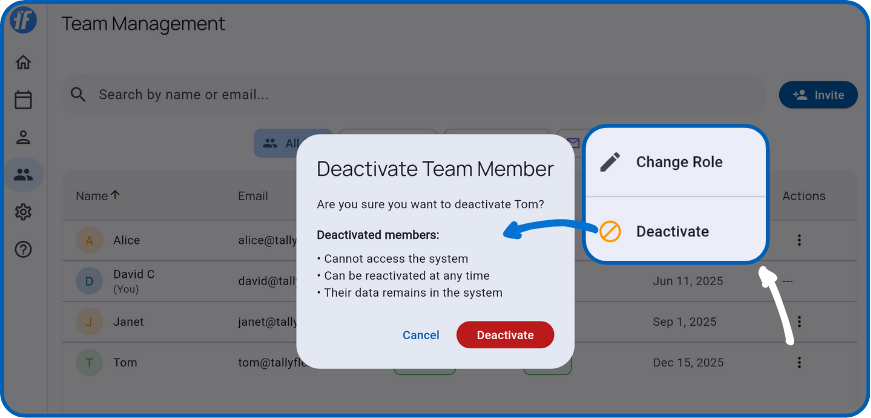
Task: Click the Invite button
Action: pos(818,95)
